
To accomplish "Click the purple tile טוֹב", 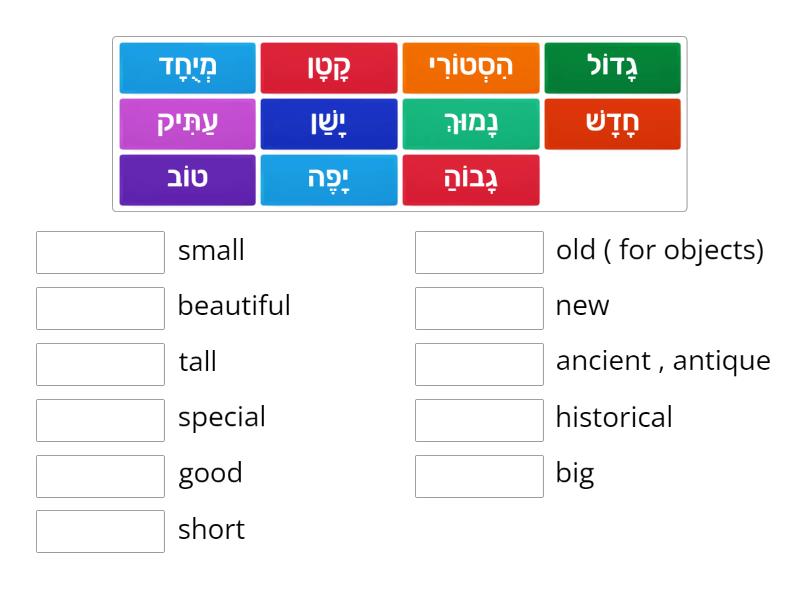I will click(x=187, y=180).
